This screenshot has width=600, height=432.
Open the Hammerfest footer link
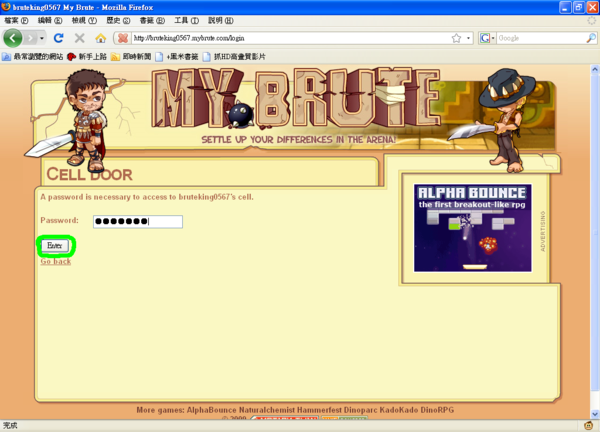(320, 410)
